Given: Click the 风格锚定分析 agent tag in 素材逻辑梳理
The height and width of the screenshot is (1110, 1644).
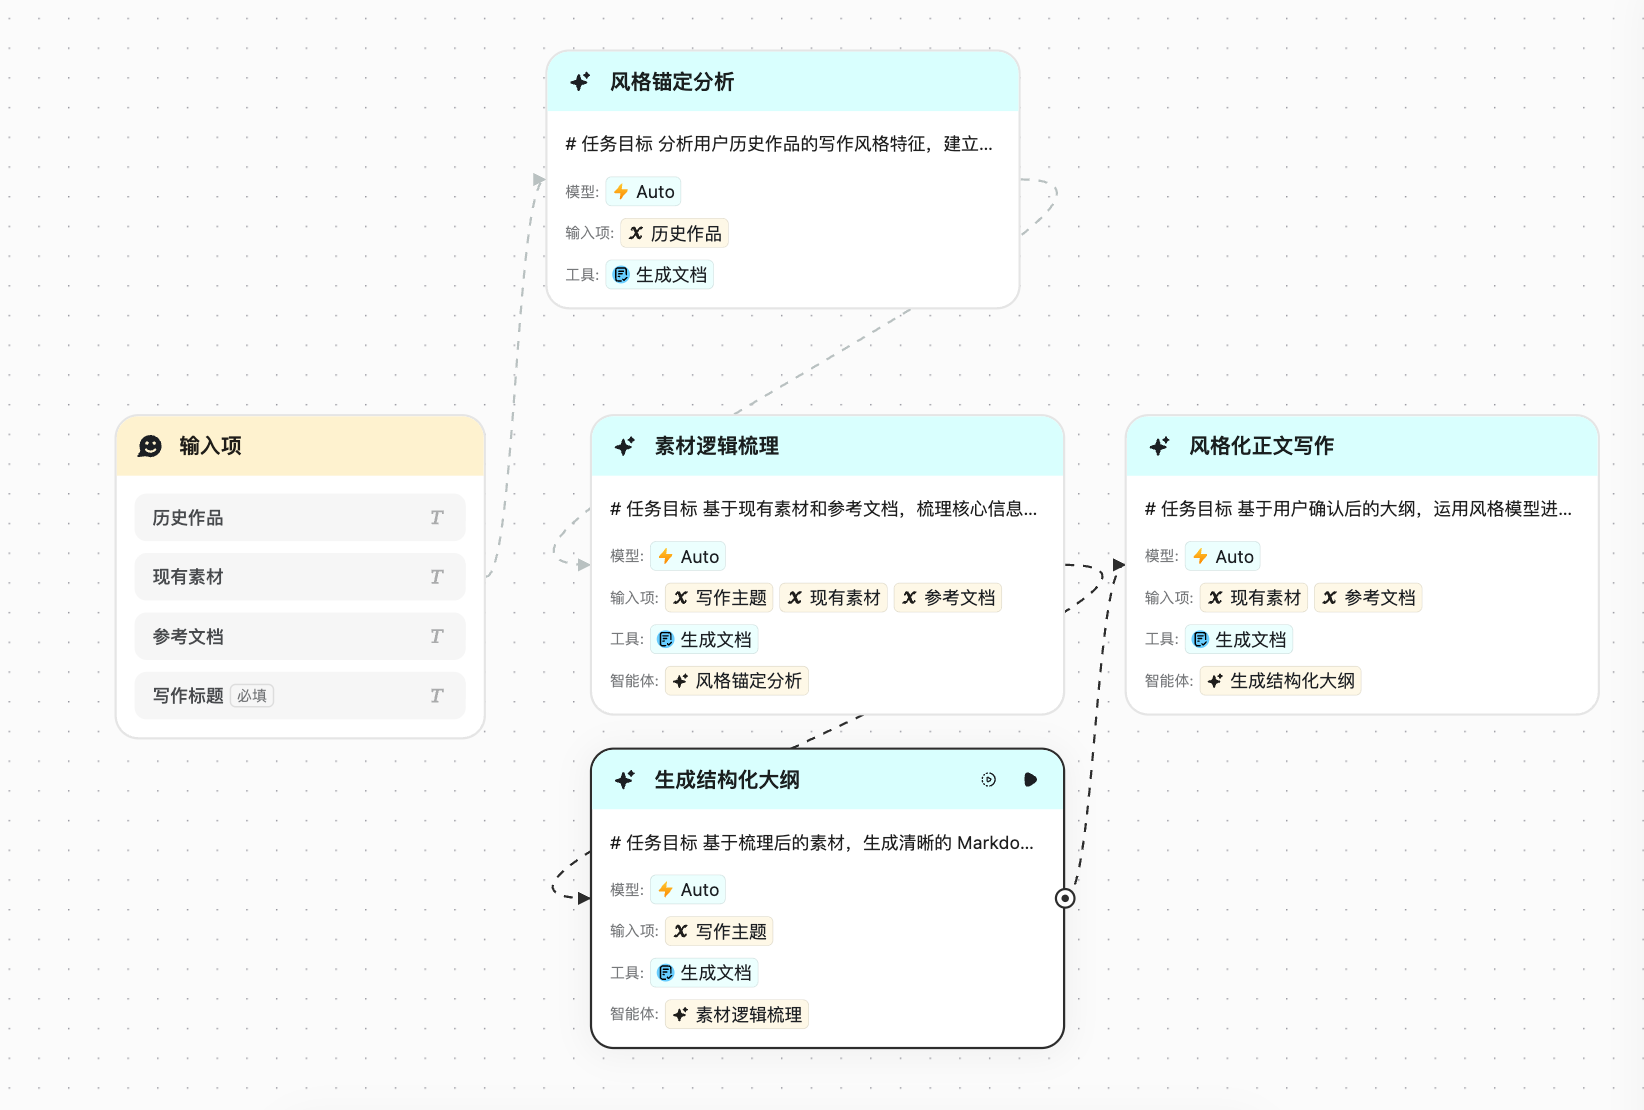Looking at the screenshot, I should coord(737,681).
